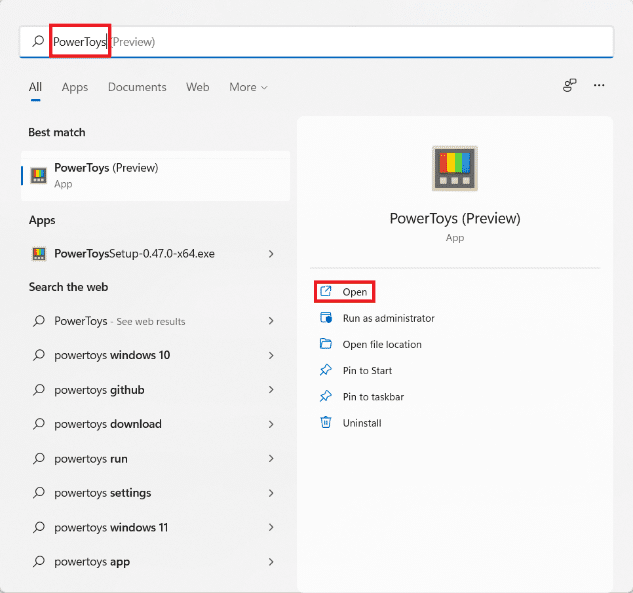633x593 pixels.
Task: Choose Run as administrator
Action: (377, 318)
